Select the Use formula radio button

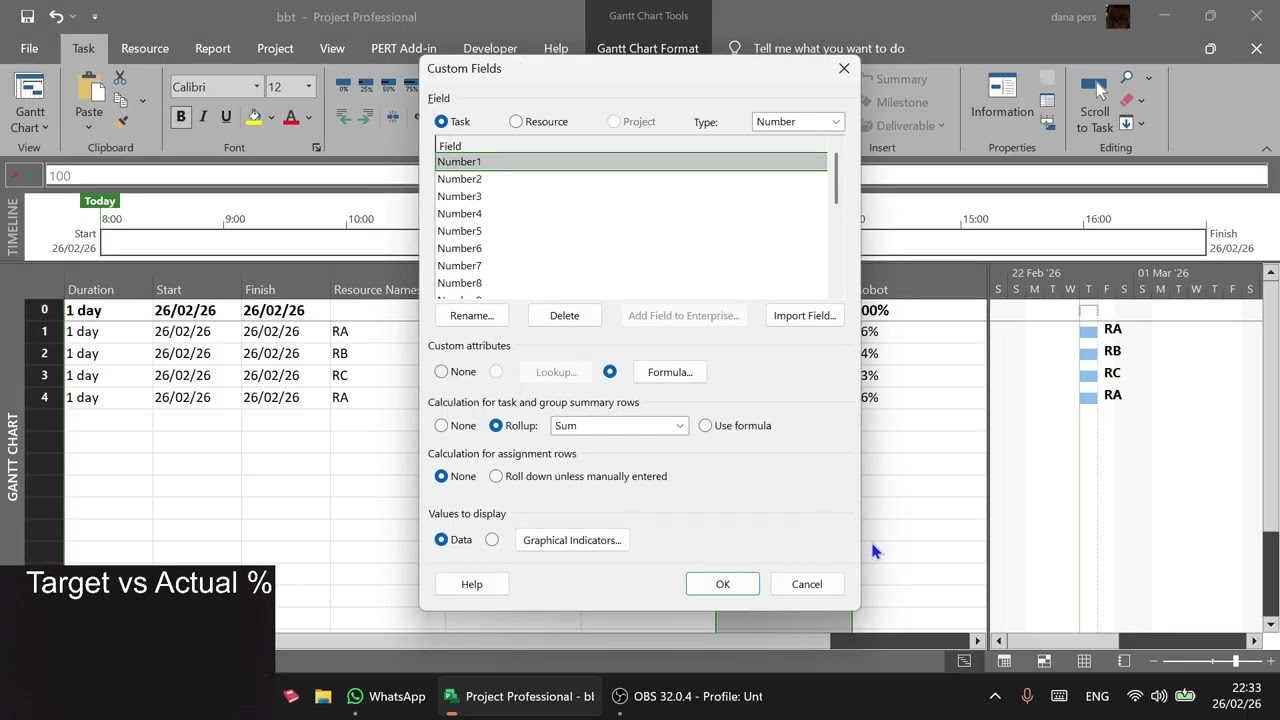pos(705,426)
